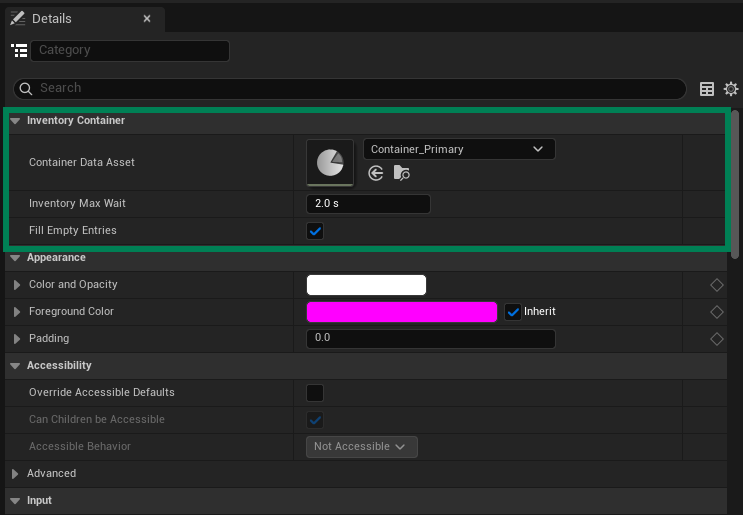Collapse the Accessibility section
743x515 pixels.
coord(15,366)
